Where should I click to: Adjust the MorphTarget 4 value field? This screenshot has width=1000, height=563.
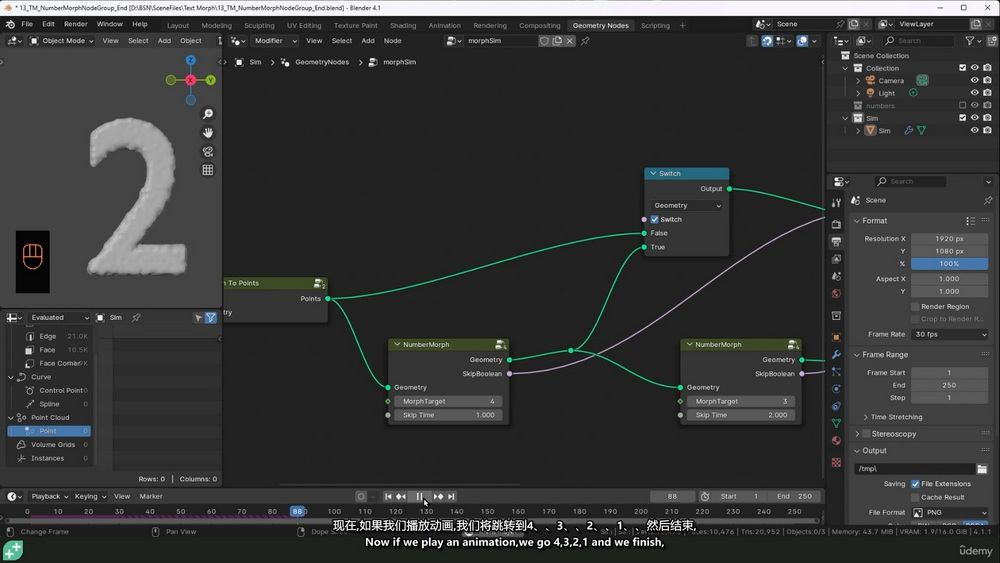pyautogui.click(x=448, y=402)
